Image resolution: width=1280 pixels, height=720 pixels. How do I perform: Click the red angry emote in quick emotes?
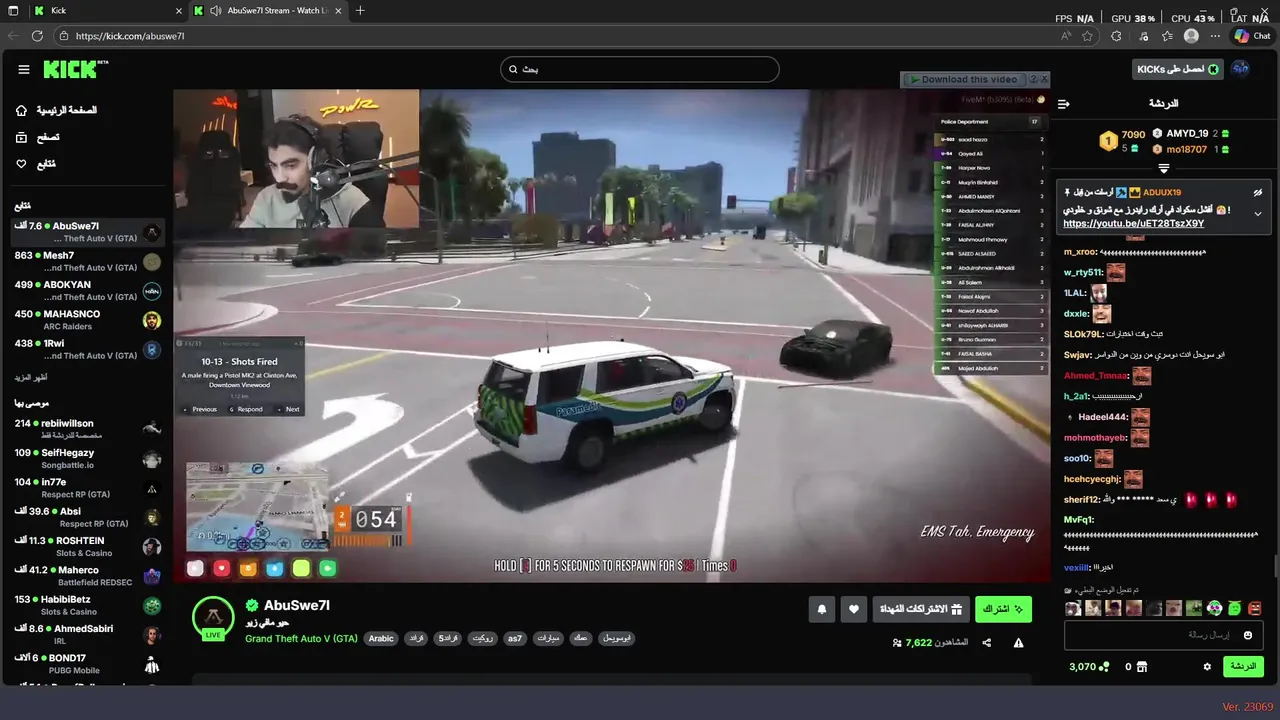point(1254,608)
